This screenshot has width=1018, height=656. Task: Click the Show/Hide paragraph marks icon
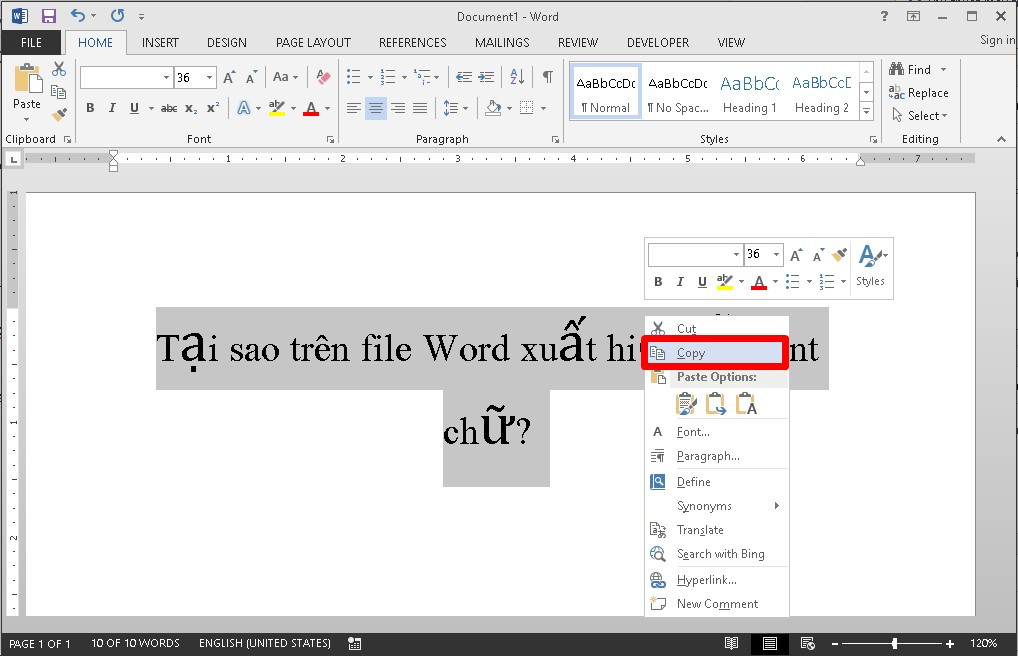click(547, 77)
